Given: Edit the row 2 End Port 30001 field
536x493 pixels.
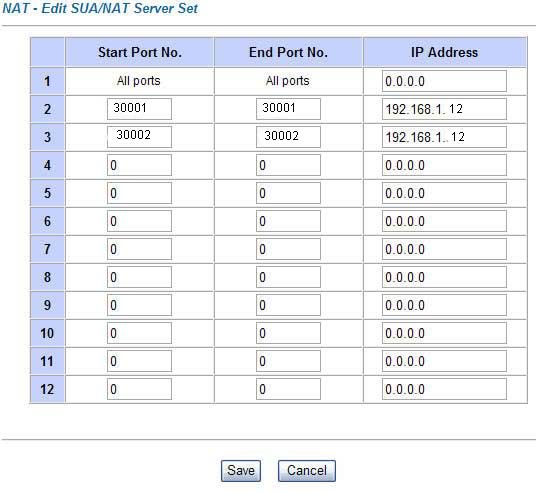Looking at the screenshot, I should tap(288, 109).
